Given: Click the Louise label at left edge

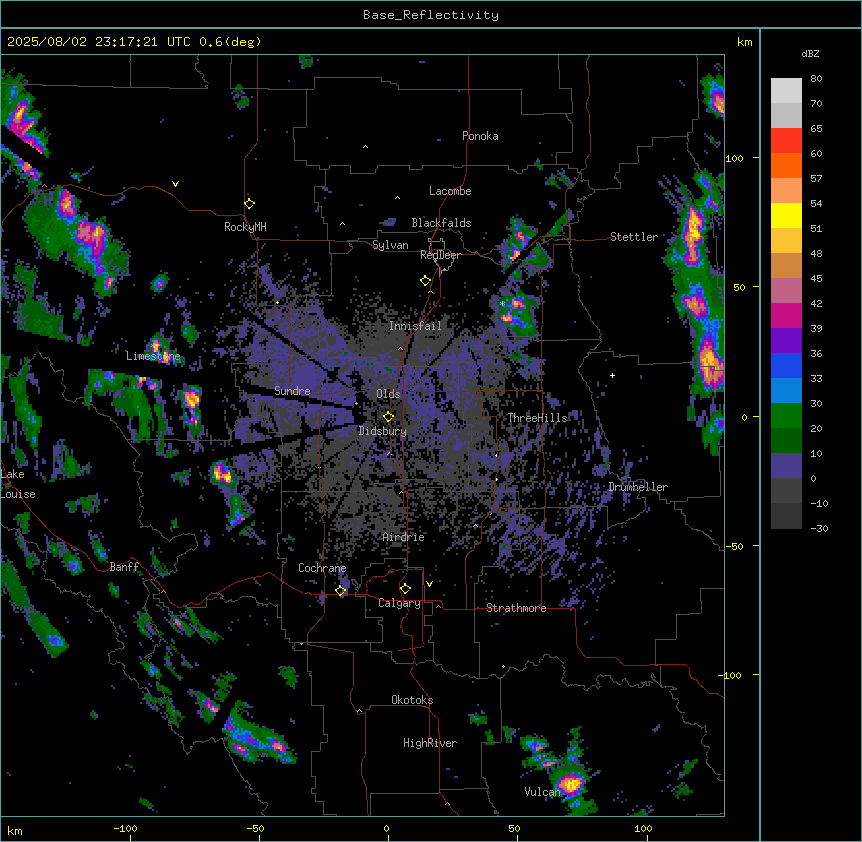Looking at the screenshot, I should [x=18, y=494].
